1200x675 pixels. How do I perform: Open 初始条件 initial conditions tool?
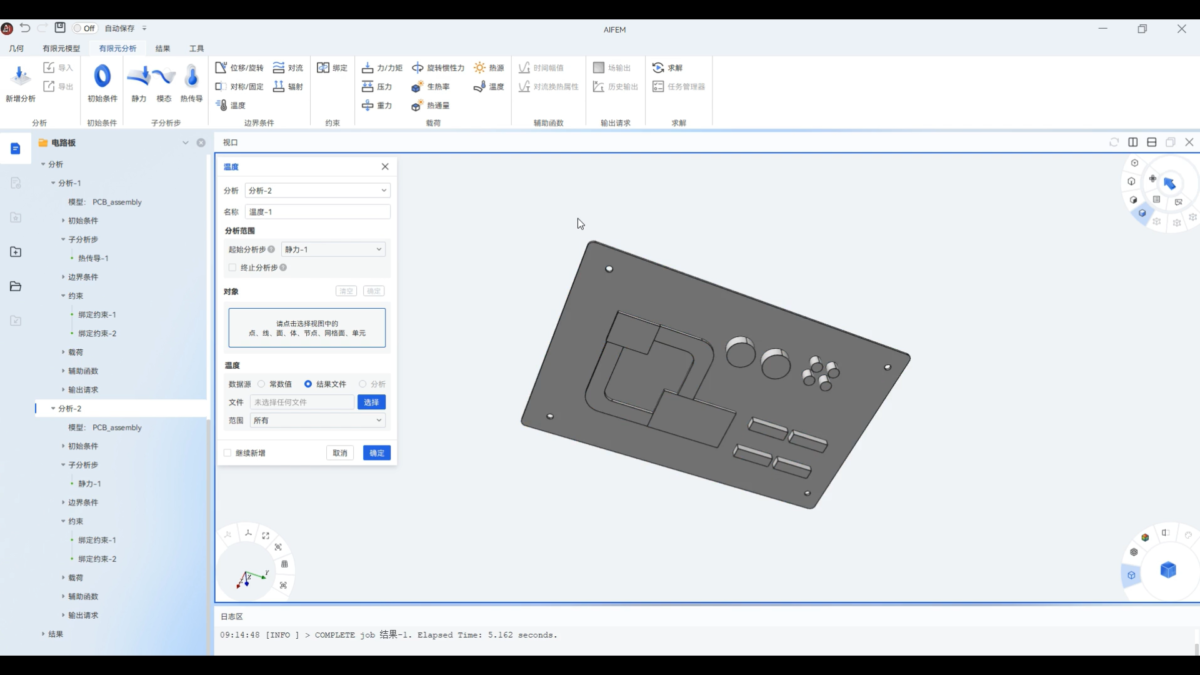tap(102, 78)
